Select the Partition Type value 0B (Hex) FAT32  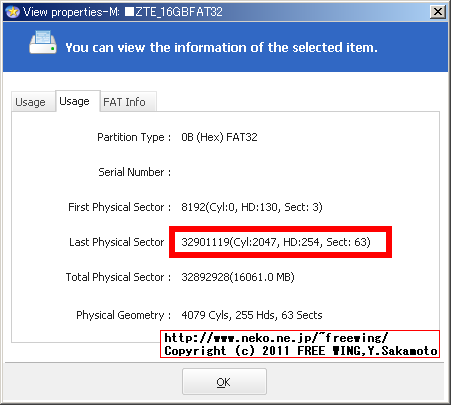[219, 137]
